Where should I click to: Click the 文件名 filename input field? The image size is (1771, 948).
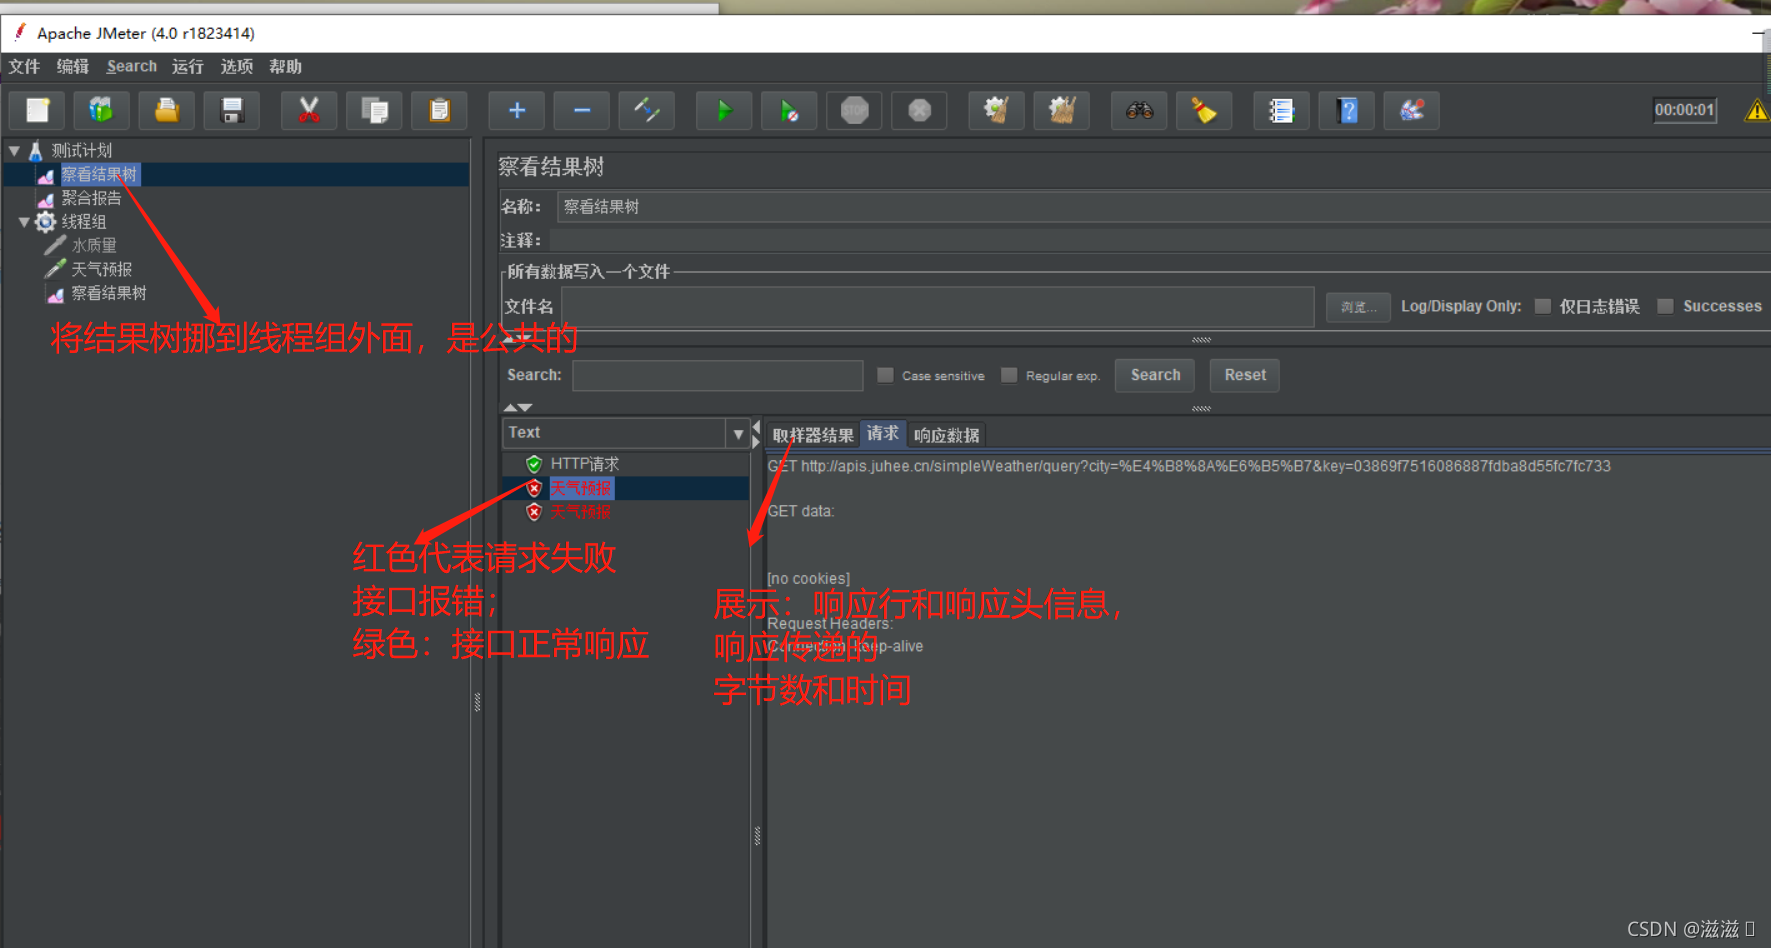(x=938, y=307)
